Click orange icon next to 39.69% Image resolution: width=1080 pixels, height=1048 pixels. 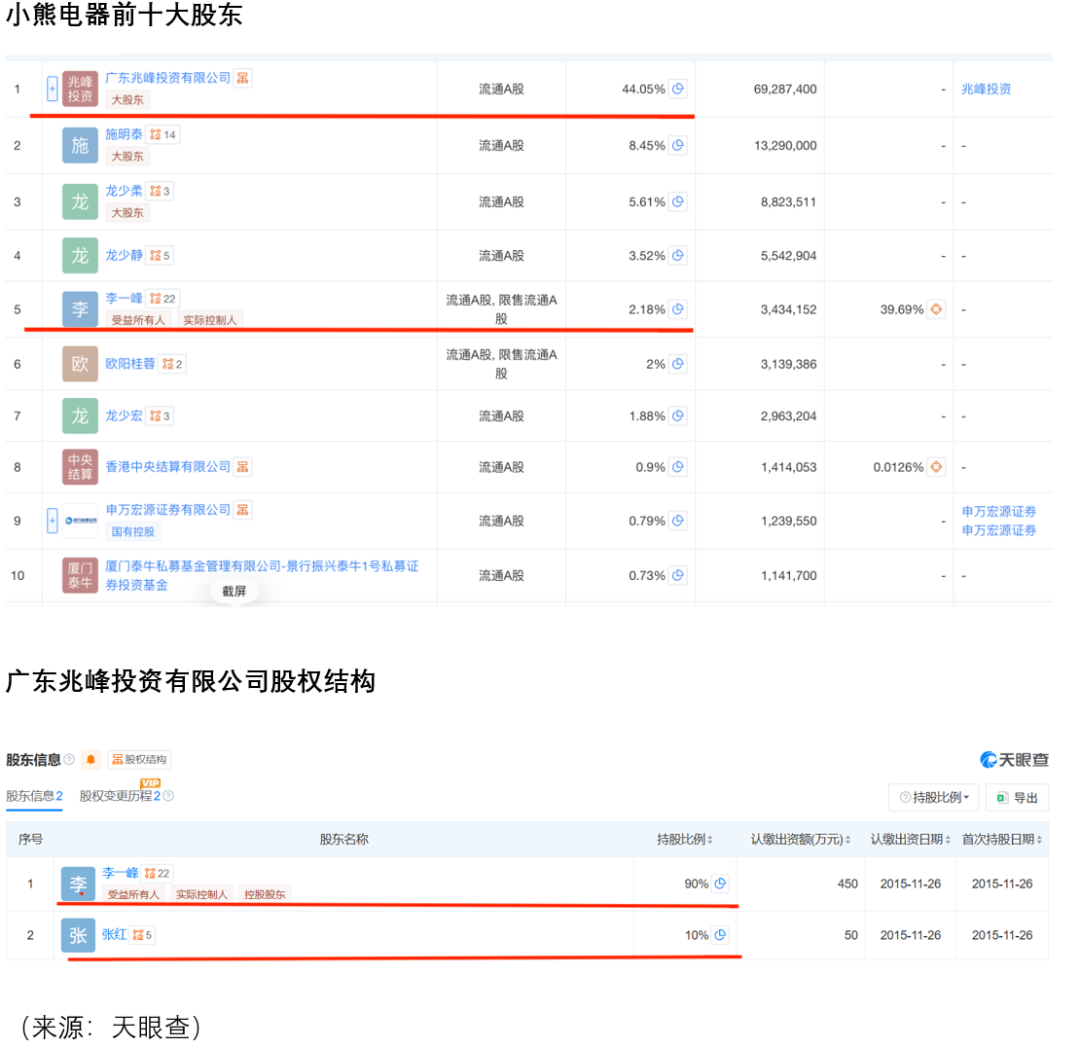point(936,309)
